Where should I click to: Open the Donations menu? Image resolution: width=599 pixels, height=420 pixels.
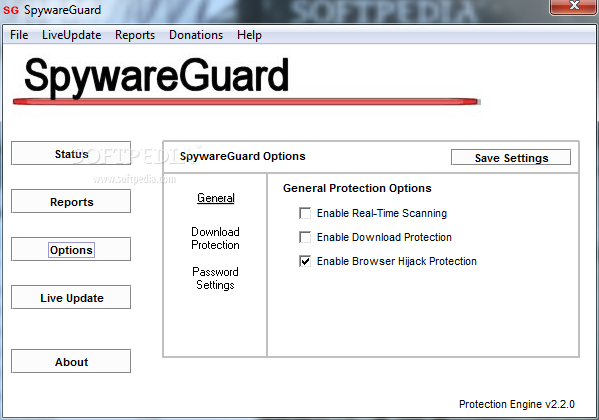[x=196, y=35]
